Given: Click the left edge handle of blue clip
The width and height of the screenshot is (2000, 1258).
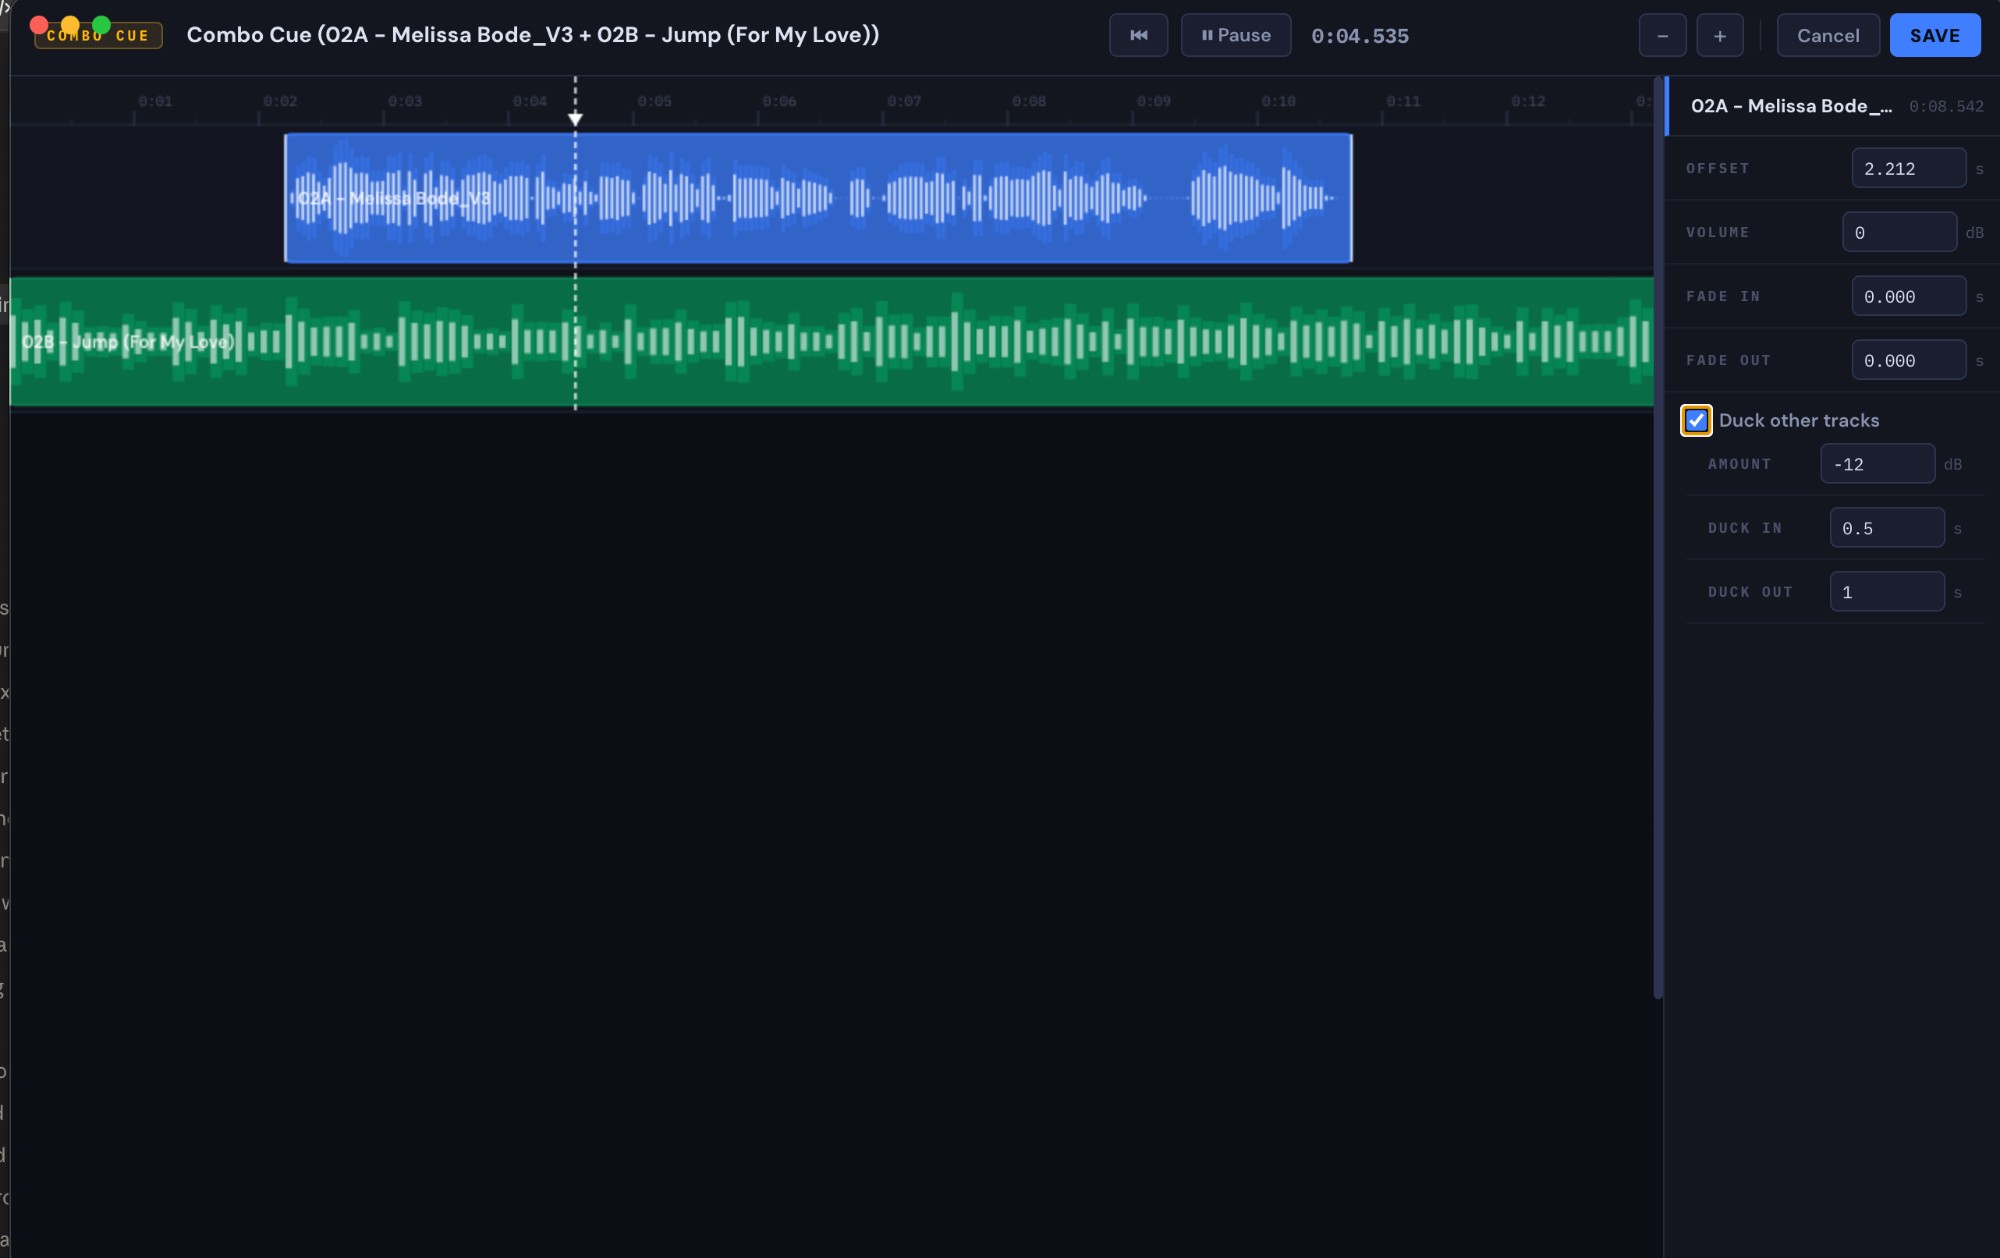Looking at the screenshot, I should coord(286,198).
